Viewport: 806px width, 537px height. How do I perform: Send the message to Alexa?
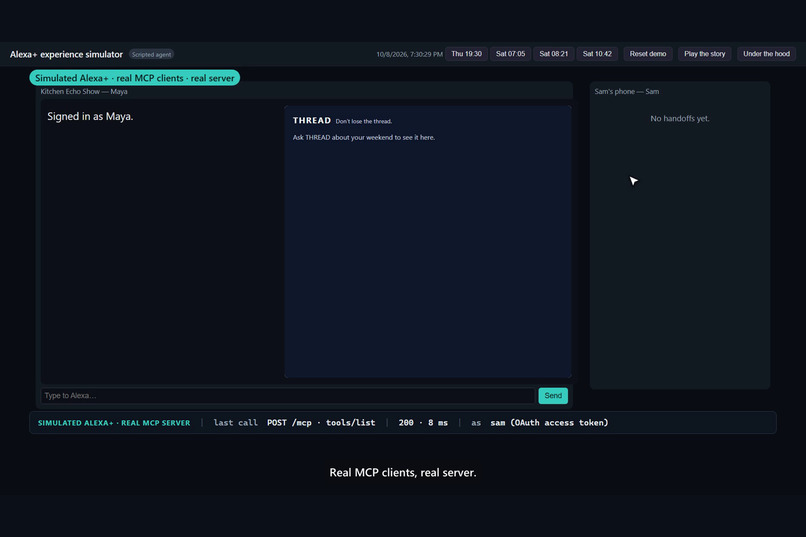pos(553,396)
